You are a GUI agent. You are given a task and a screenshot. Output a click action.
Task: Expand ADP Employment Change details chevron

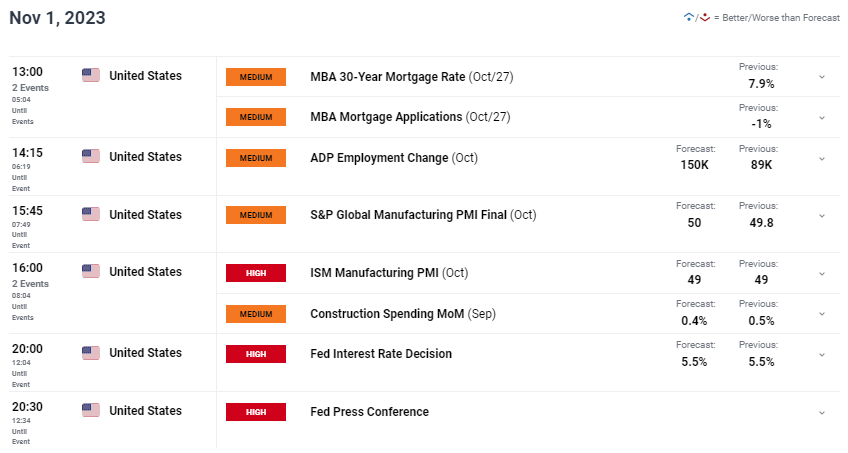[x=822, y=158]
